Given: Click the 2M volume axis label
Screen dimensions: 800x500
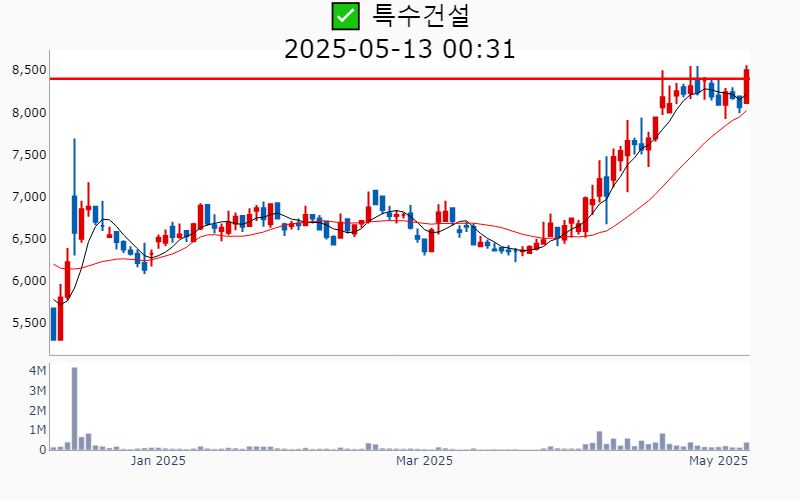Looking at the screenshot, I should [x=38, y=411].
